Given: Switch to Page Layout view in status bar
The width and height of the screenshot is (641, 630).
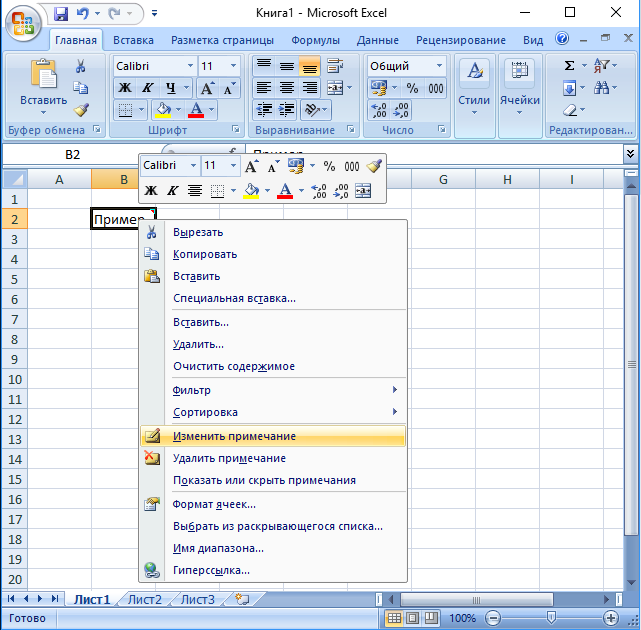Looking at the screenshot, I should click(412, 618).
